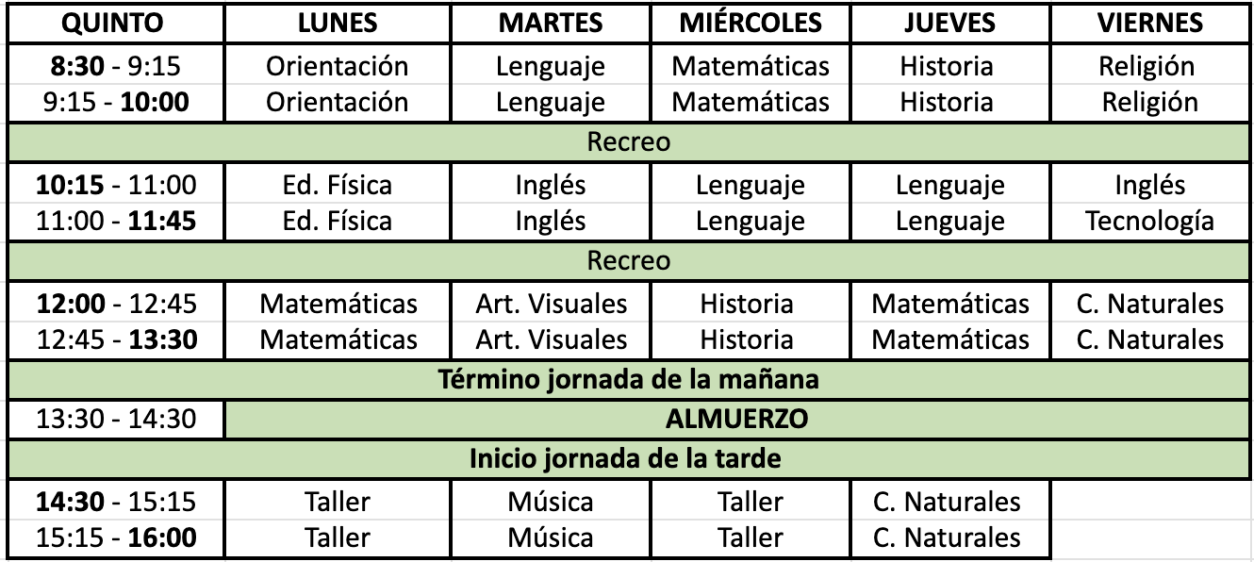Screen dimensions: 1254x562
Task: Select the ALMUERZO merged cell
Action: point(736,421)
